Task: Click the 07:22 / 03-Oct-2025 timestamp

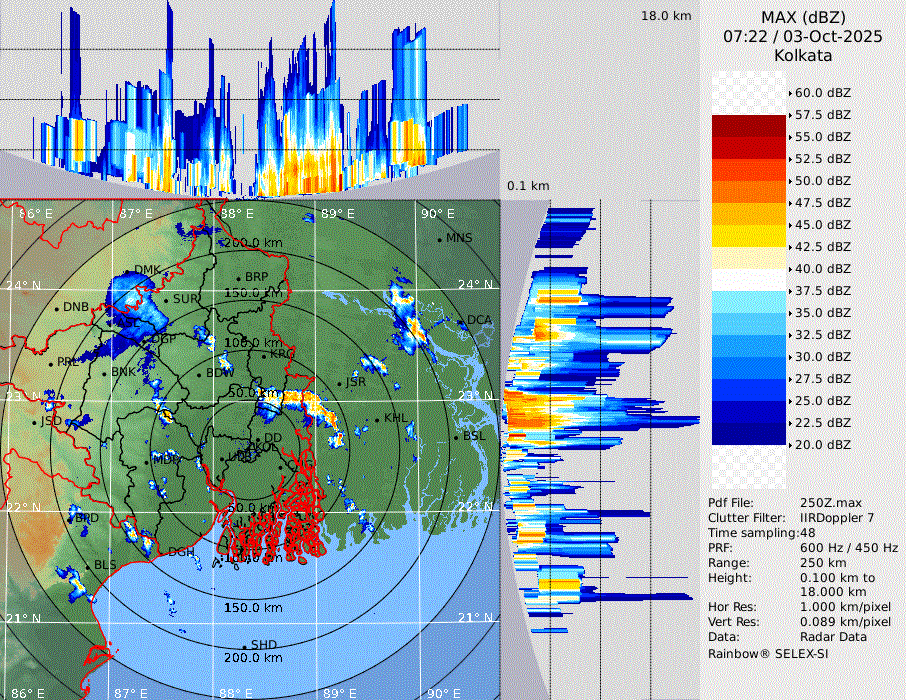Action: pyautogui.click(x=803, y=36)
